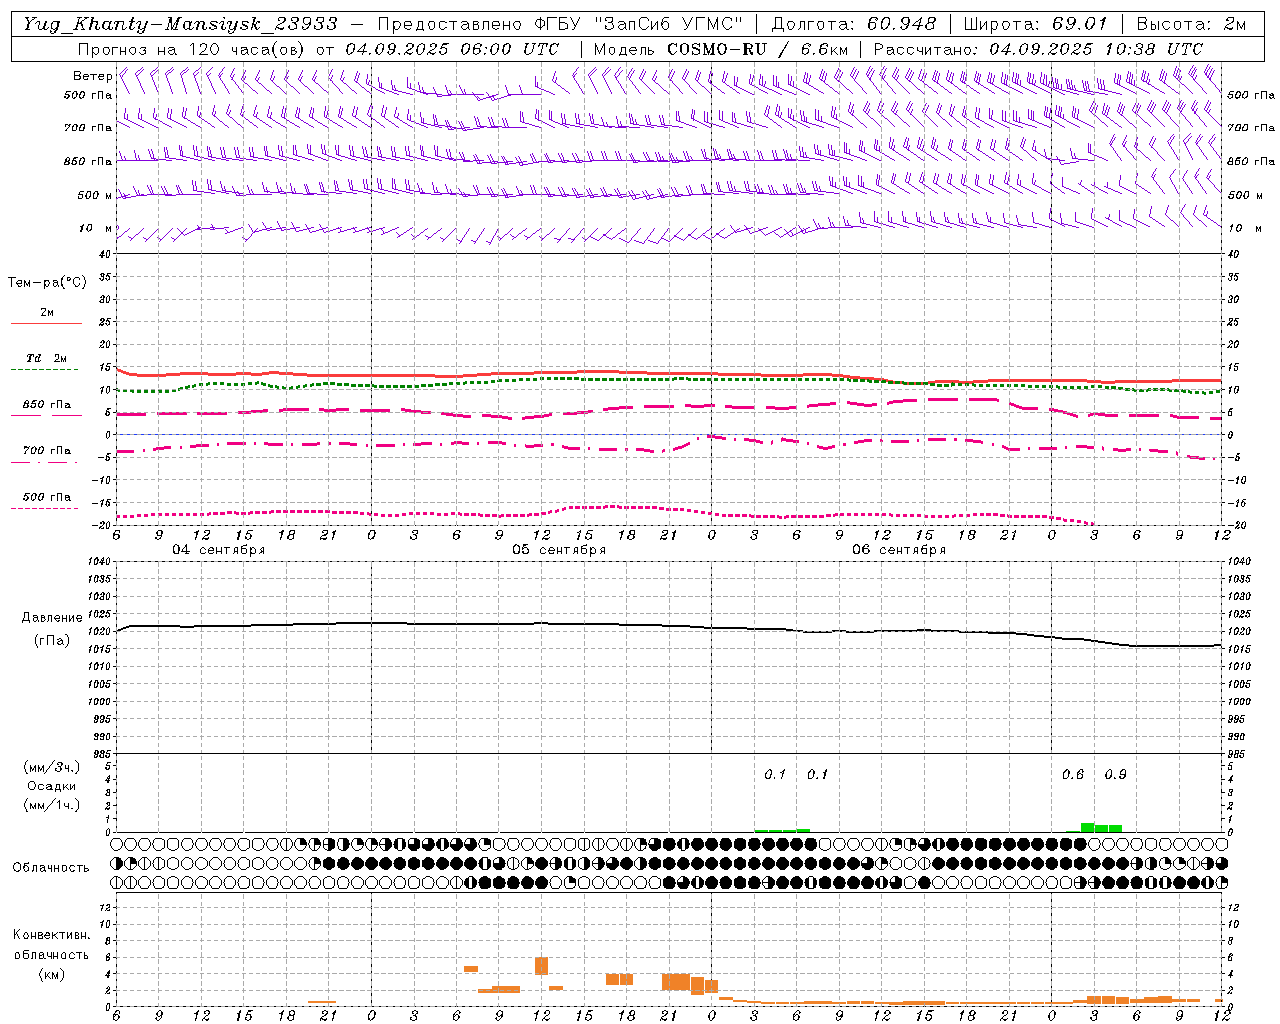Click the solid red line sample under 2м legend
Viewport: 1280px width, 1024px height.
tap(46, 324)
